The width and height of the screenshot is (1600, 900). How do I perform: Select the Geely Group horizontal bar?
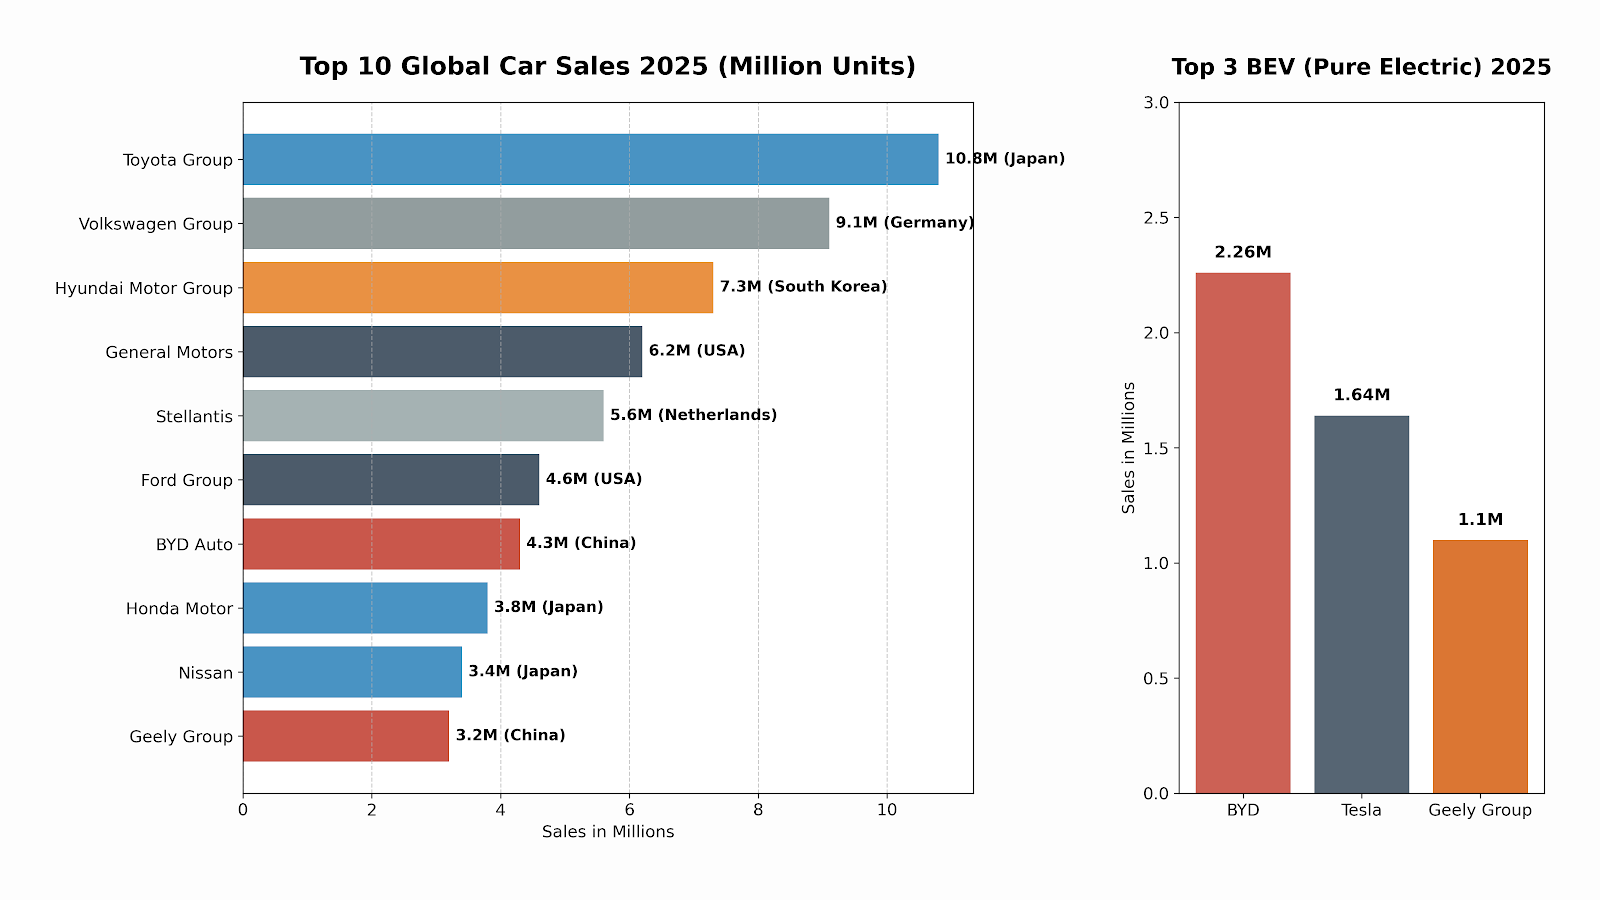345,736
